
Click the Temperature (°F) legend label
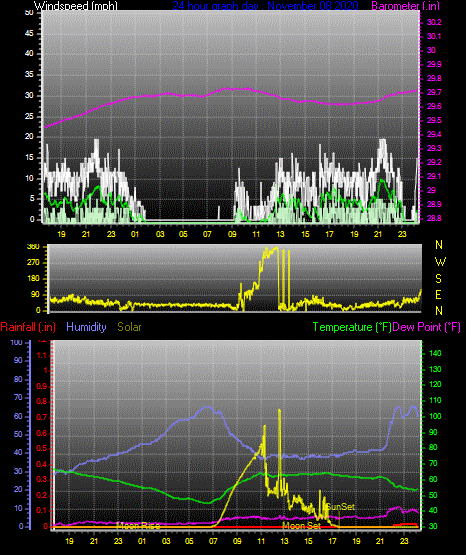point(352,327)
